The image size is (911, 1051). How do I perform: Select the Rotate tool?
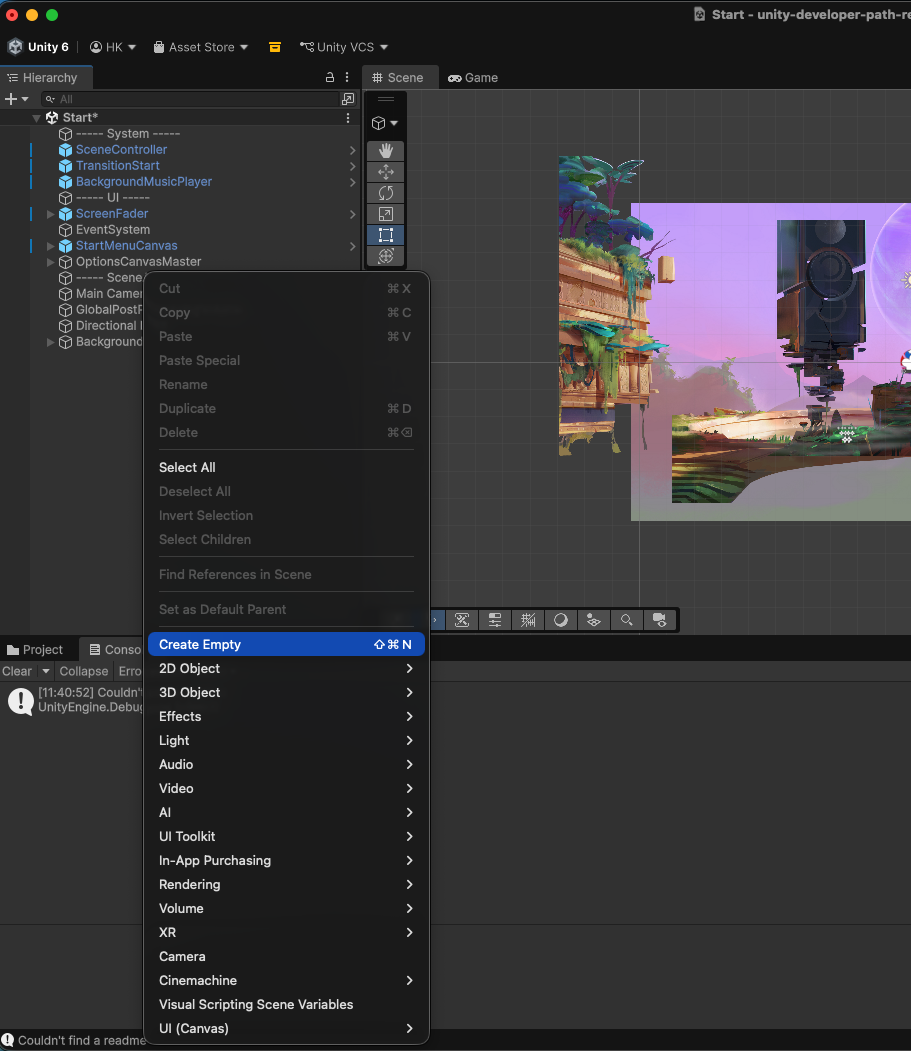pos(385,193)
